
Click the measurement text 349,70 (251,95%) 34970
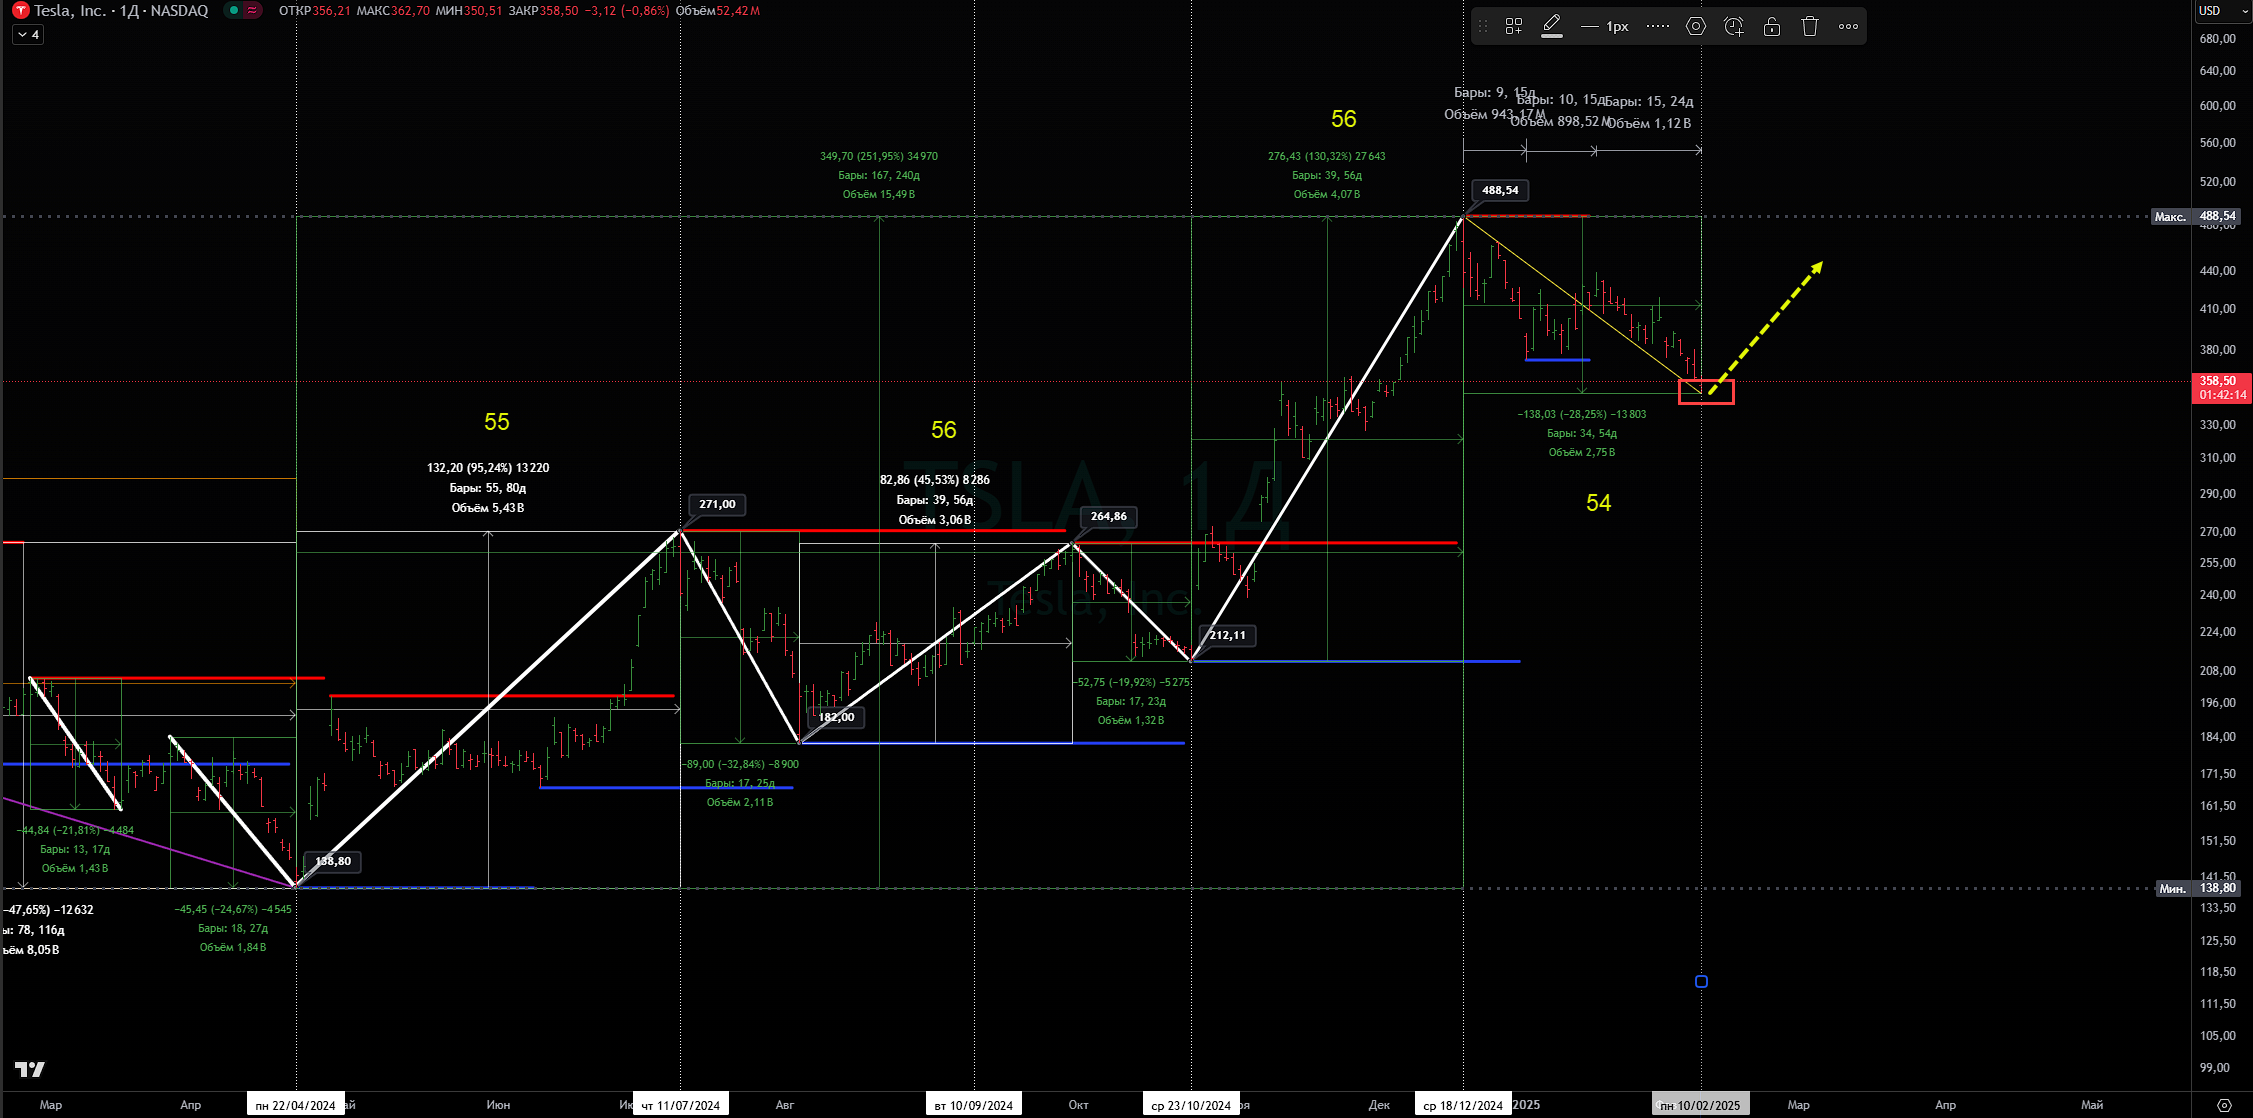[x=879, y=156]
